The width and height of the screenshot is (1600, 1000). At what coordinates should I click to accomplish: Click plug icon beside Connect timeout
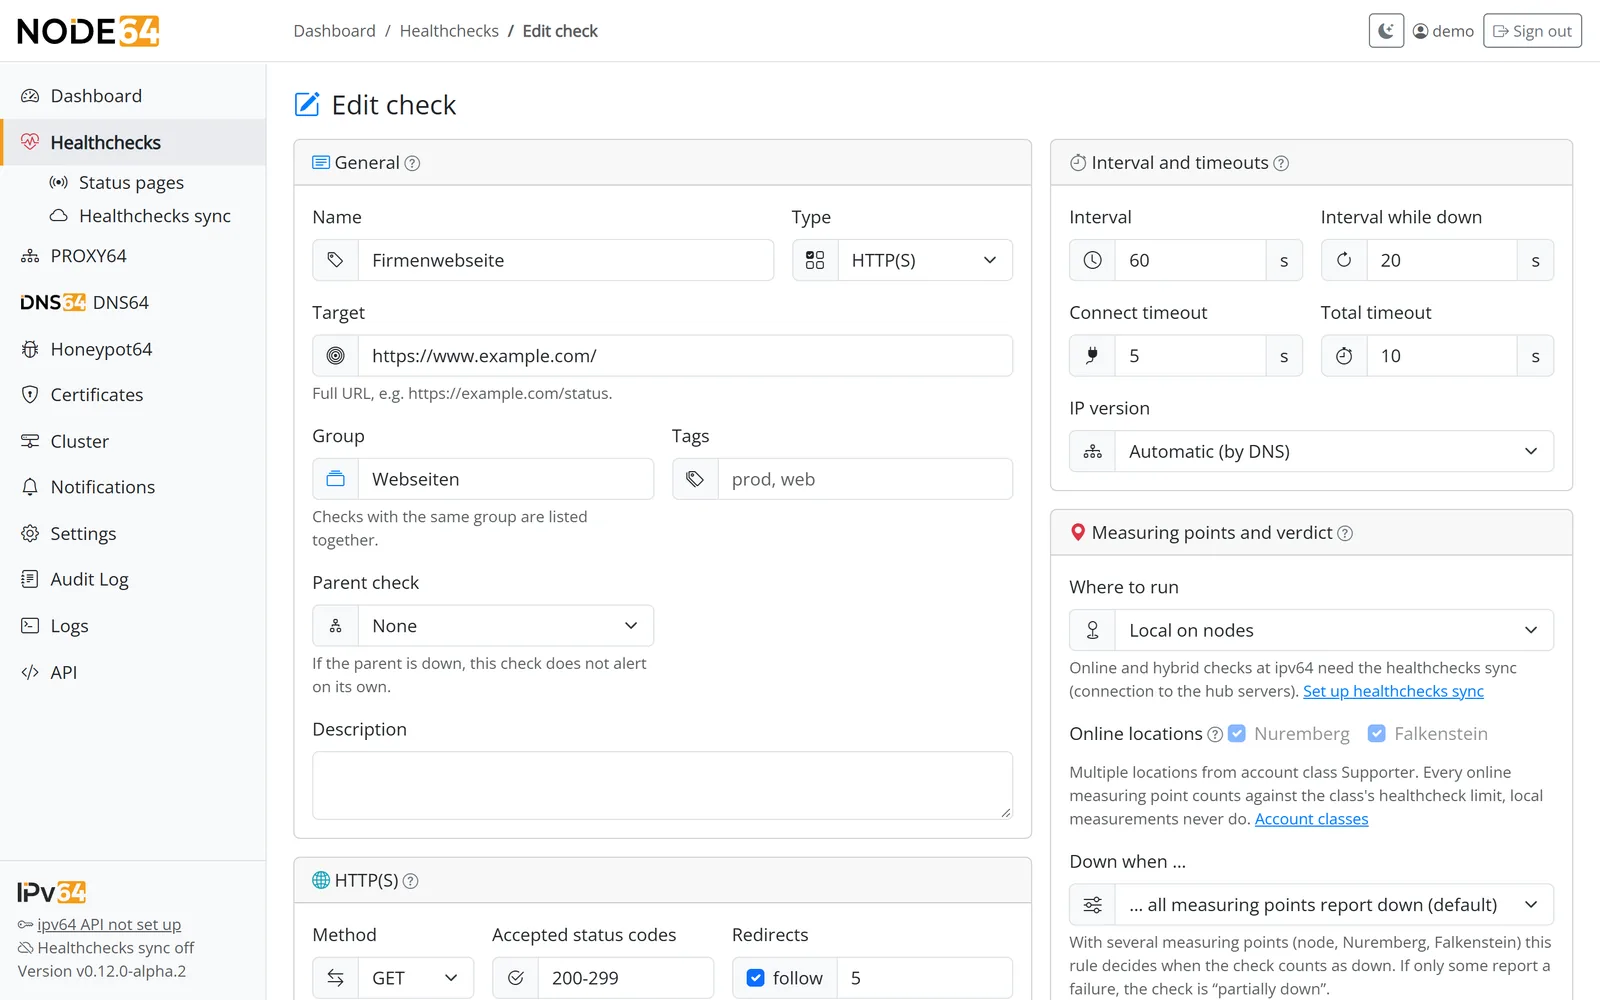1093,356
